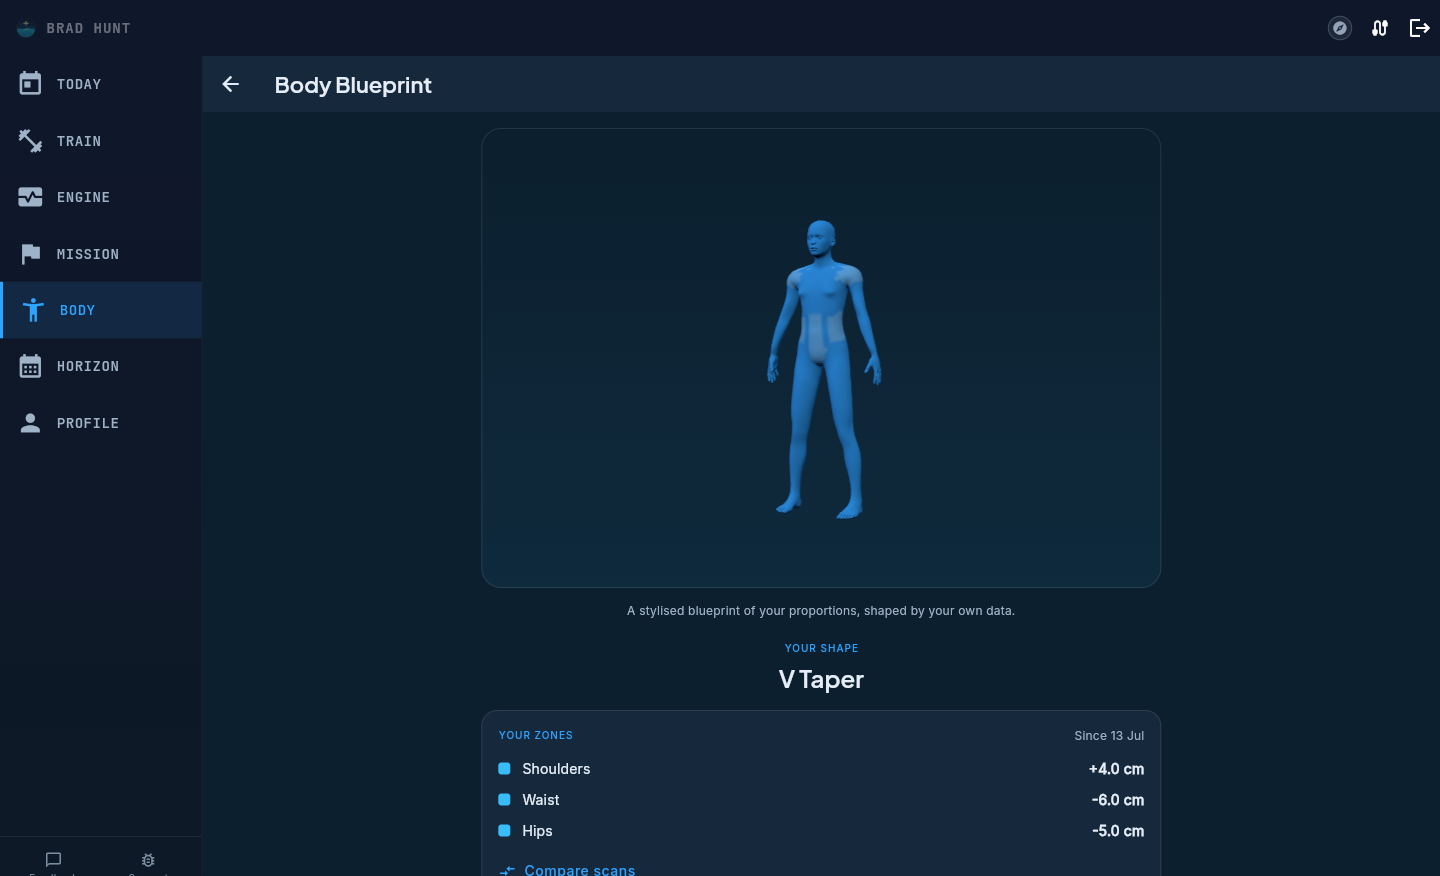This screenshot has height=876, width=1440.
Task: Open the Profile section label
Action: (x=88, y=423)
